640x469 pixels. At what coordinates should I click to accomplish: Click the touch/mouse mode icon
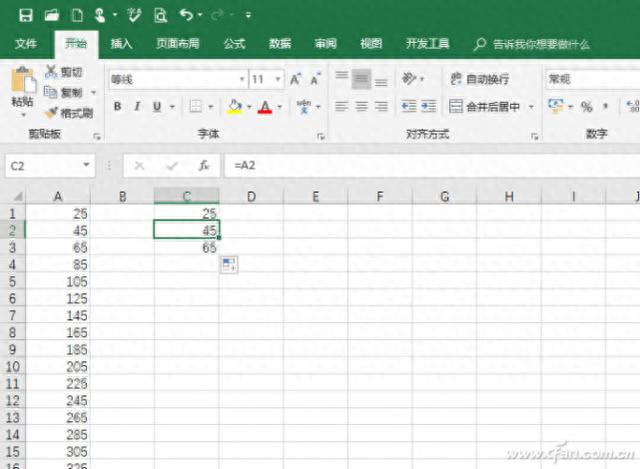click(x=100, y=16)
